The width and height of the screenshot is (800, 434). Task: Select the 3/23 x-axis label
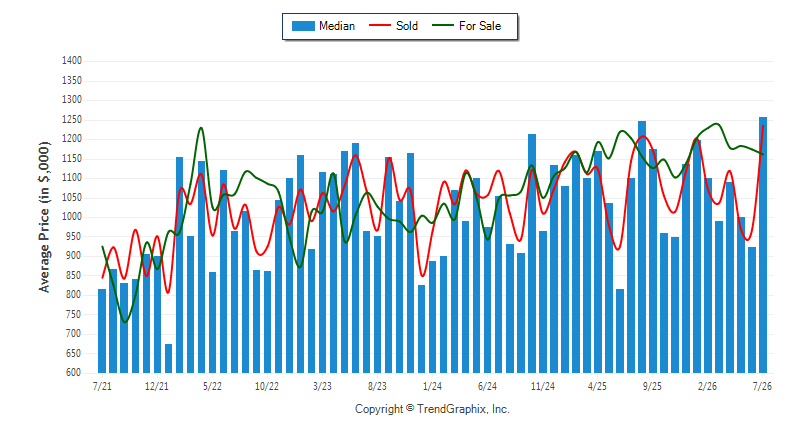(322, 386)
